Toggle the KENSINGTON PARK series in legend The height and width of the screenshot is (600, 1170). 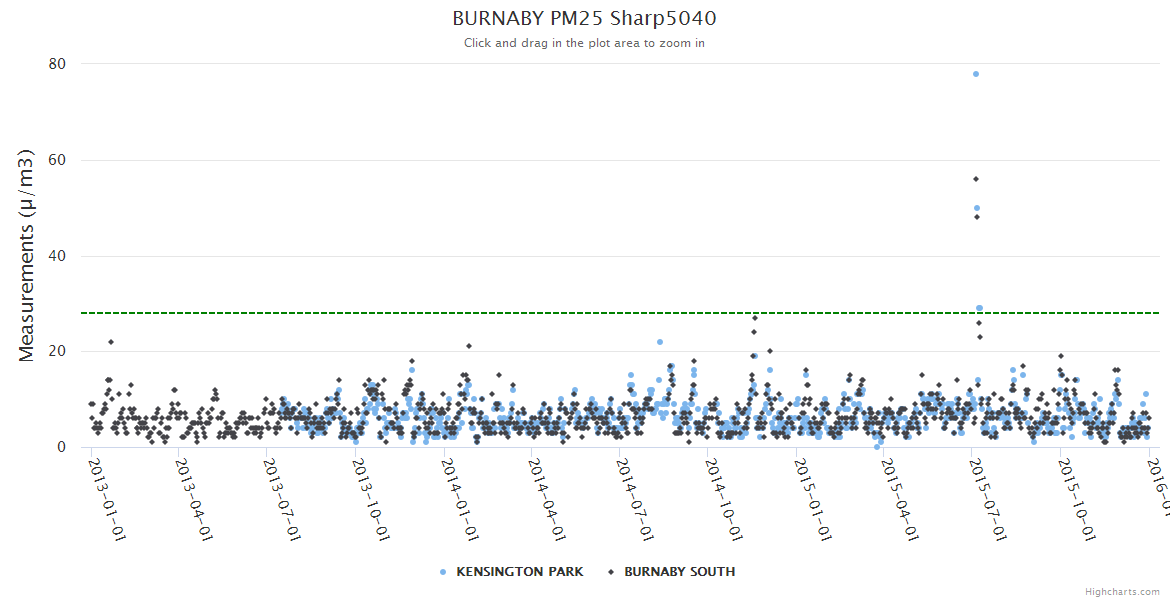coord(519,572)
